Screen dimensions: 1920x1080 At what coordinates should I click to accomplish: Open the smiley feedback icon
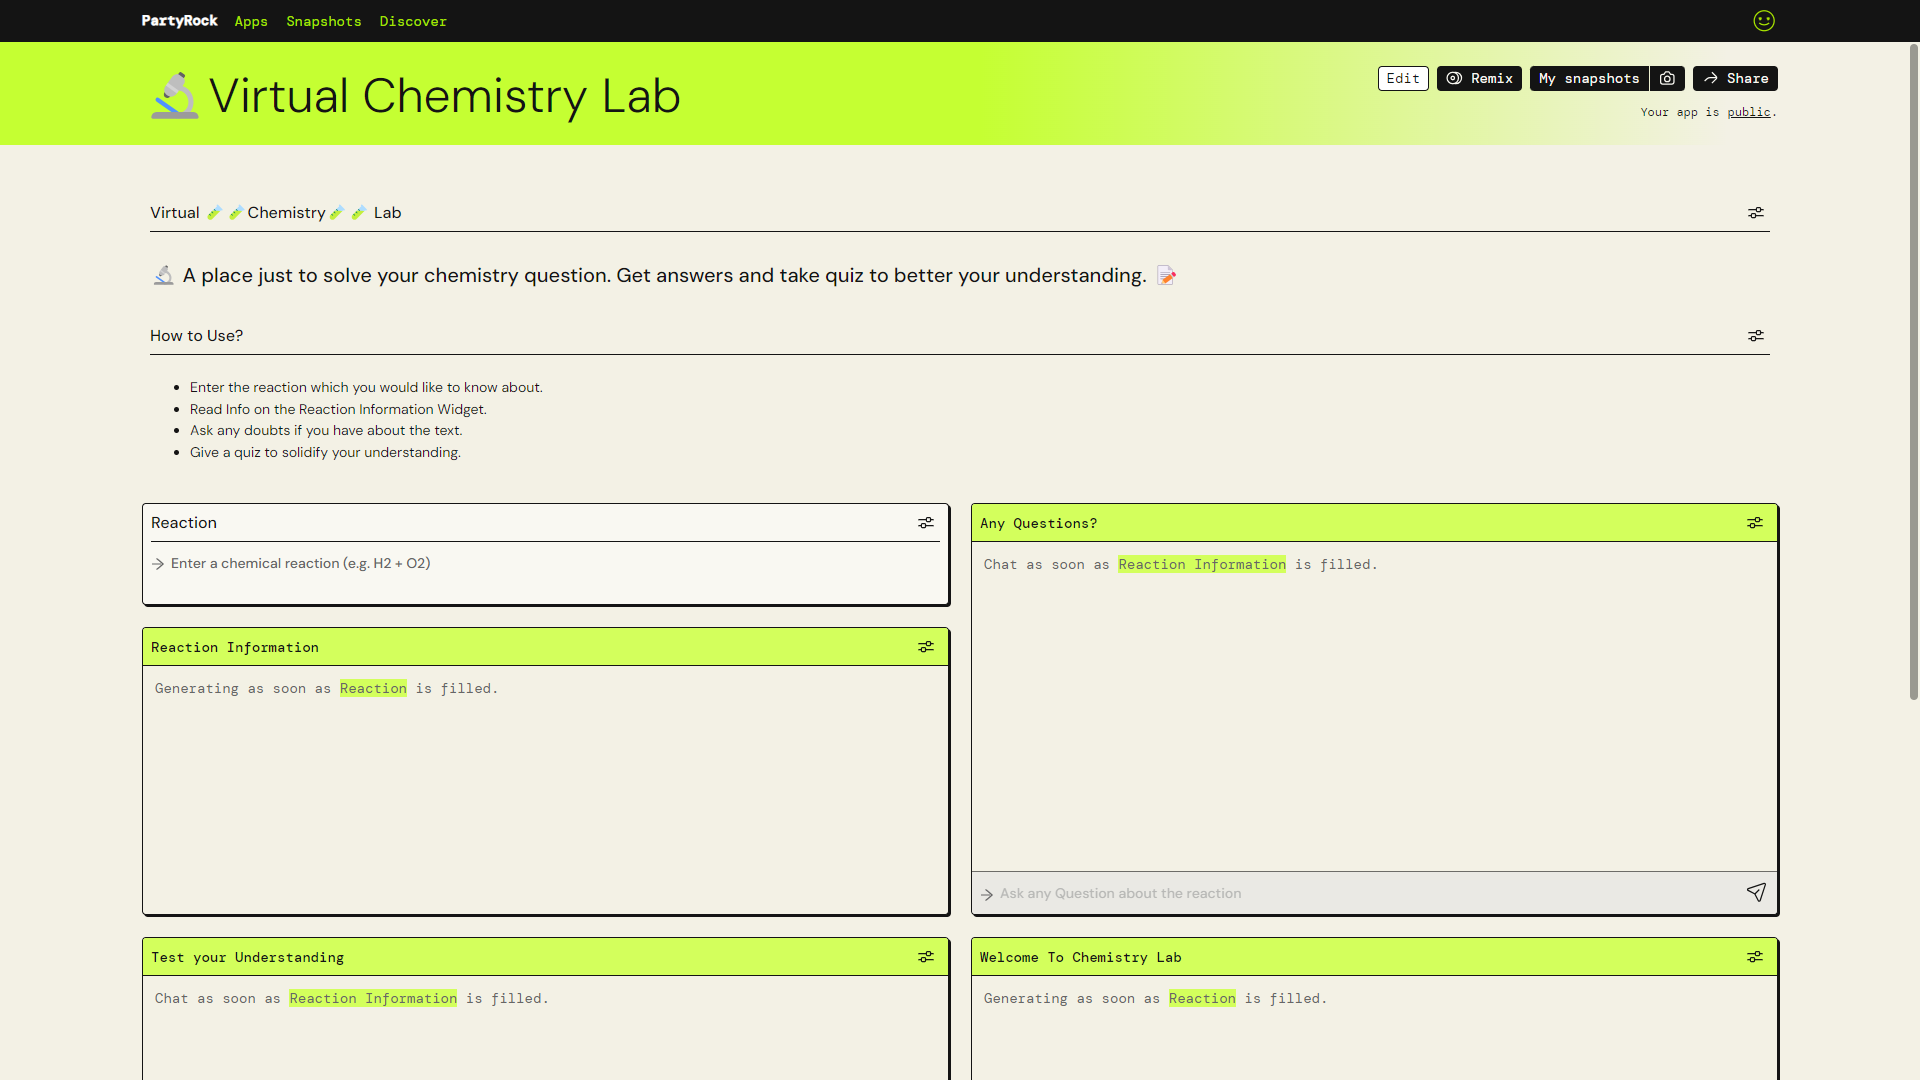point(1764,20)
